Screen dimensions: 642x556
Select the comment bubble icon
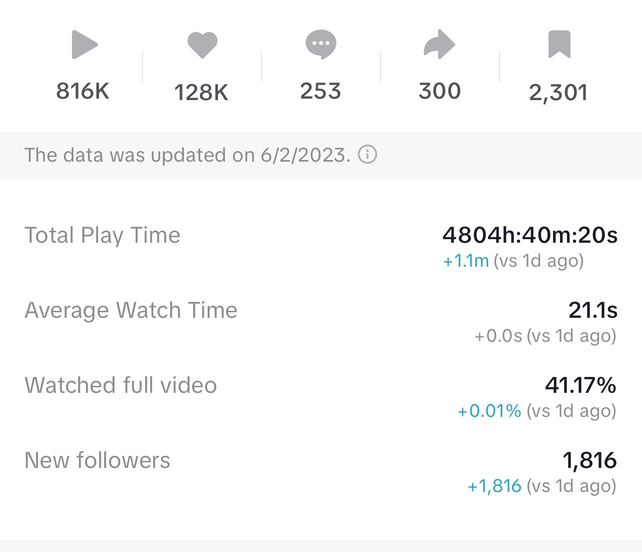320,45
